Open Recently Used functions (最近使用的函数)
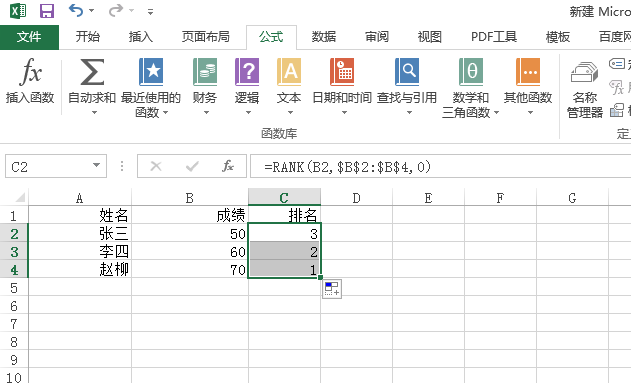The height and width of the screenshot is (383, 631). point(151,87)
